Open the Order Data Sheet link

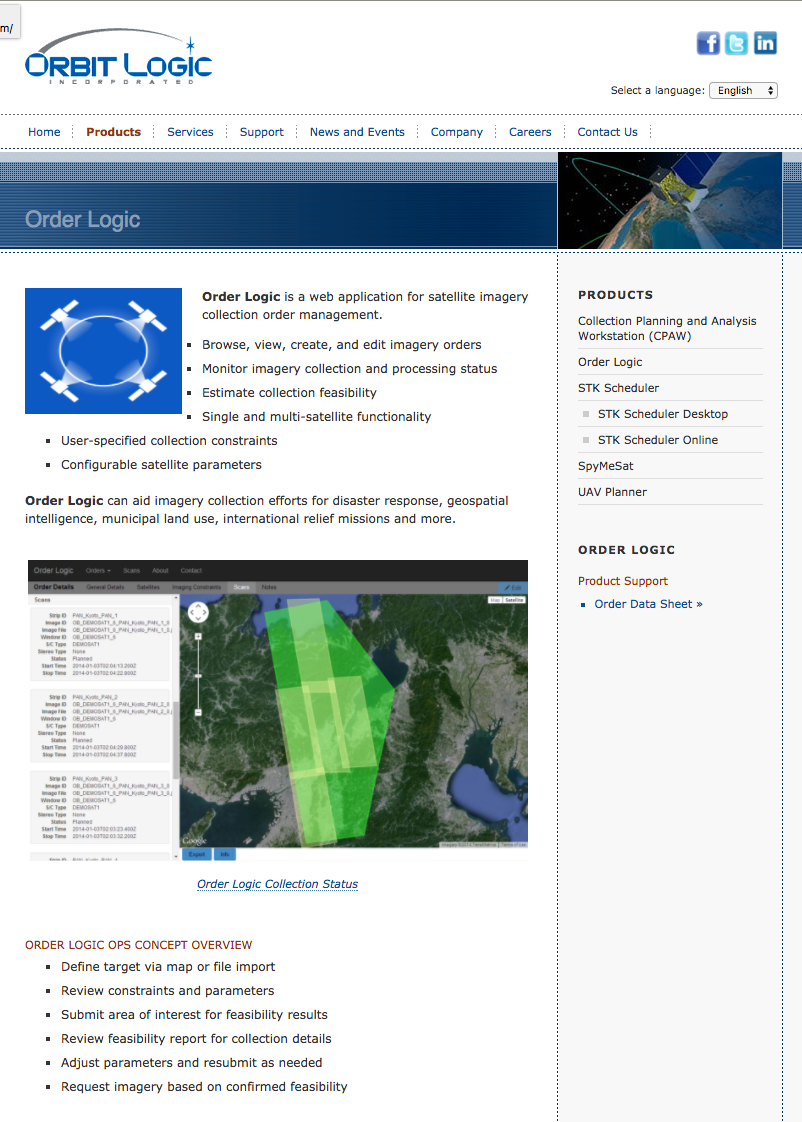click(648, 604)
